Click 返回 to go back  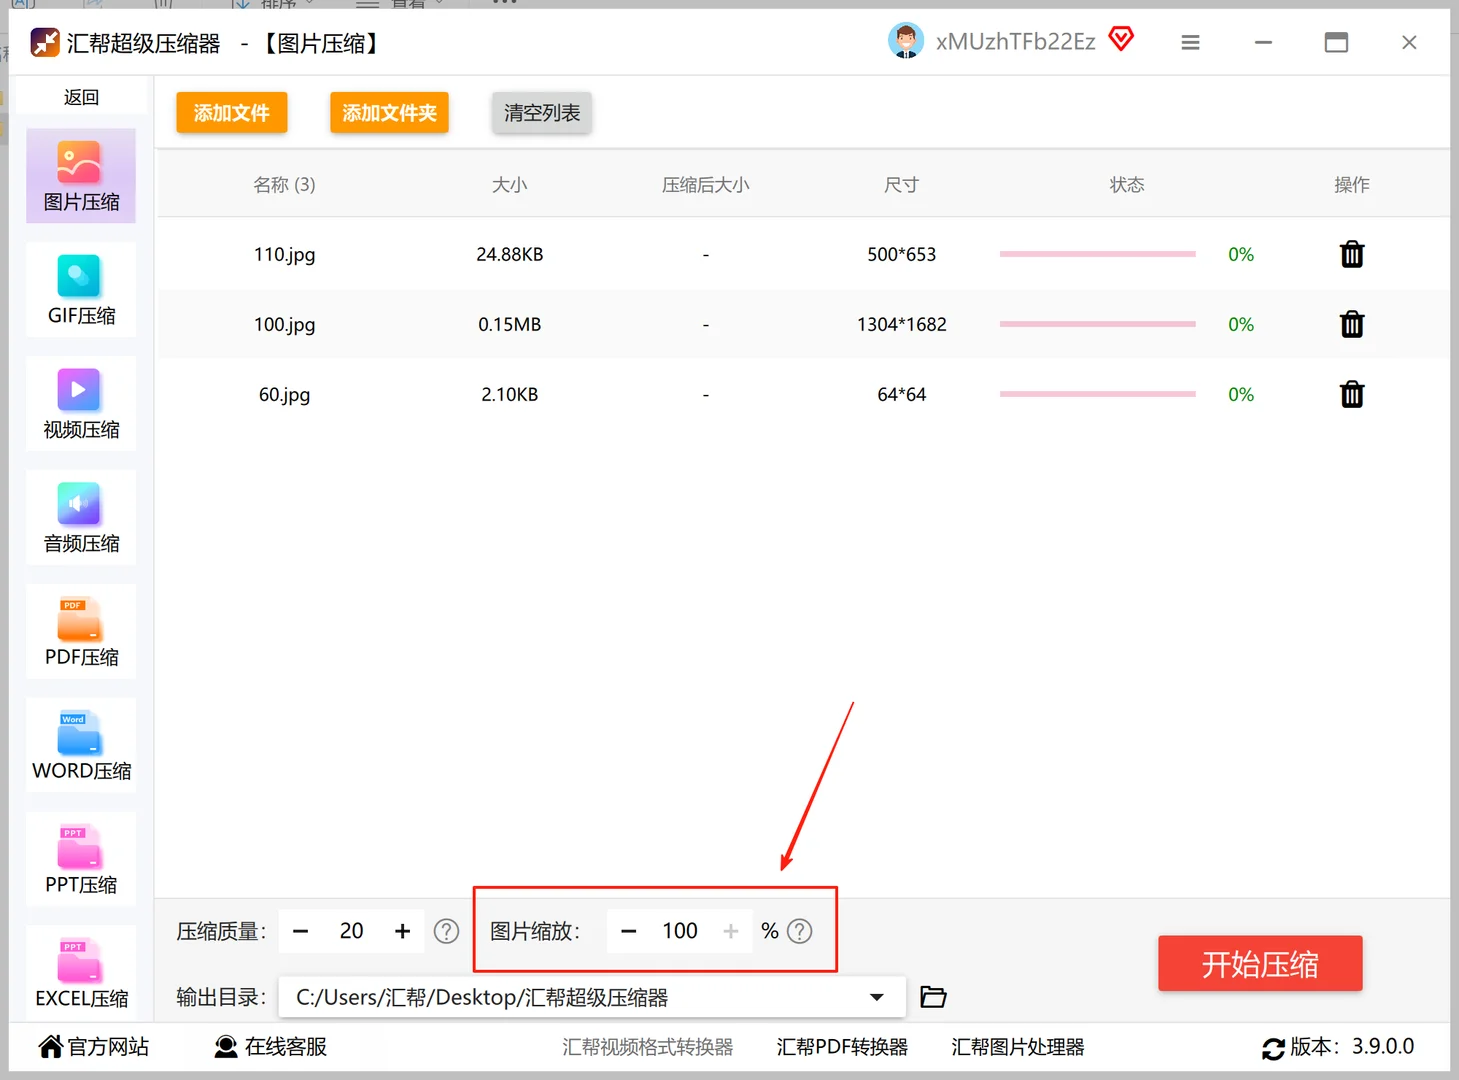[x=80, y=96]
